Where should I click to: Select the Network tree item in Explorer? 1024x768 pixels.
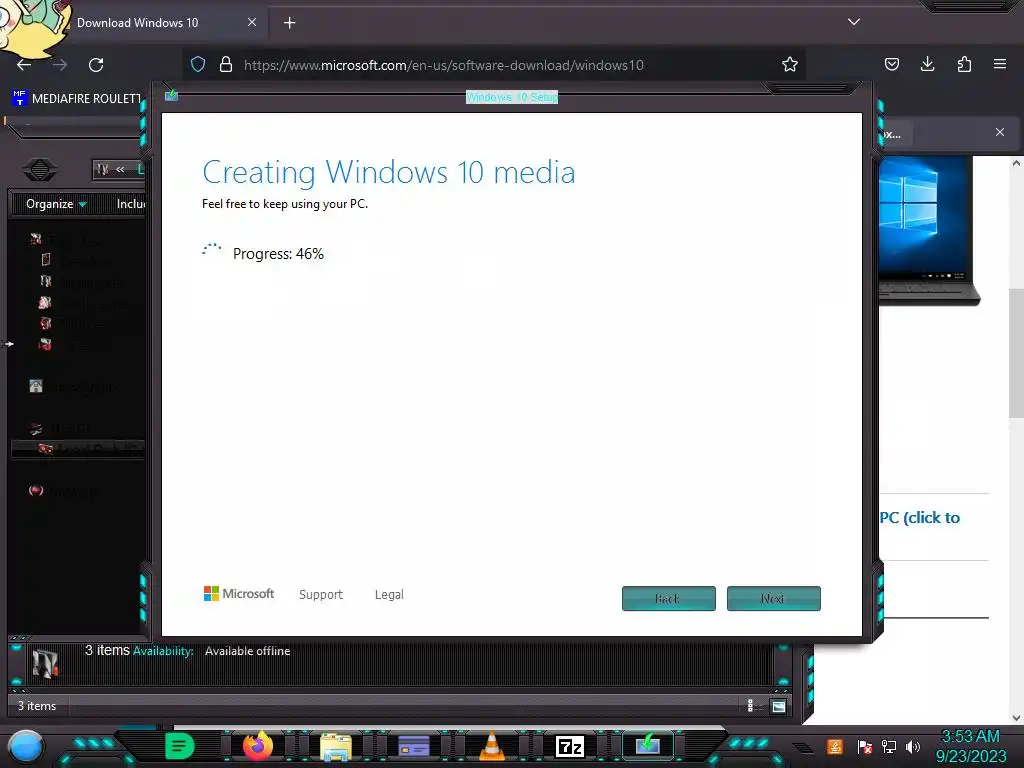pyautogui.click(x=62, y=490)
